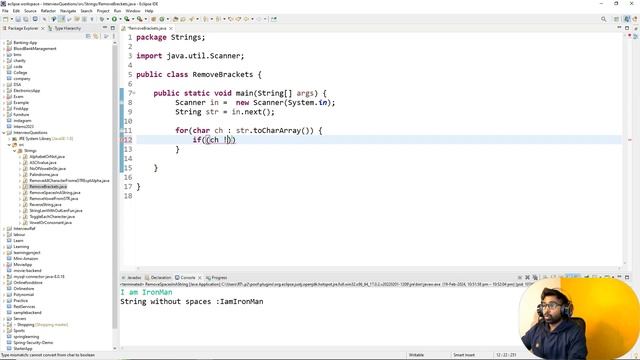Click the New Java Package icon
Screen dimensions: 640x360
click(x=154, y=19)
